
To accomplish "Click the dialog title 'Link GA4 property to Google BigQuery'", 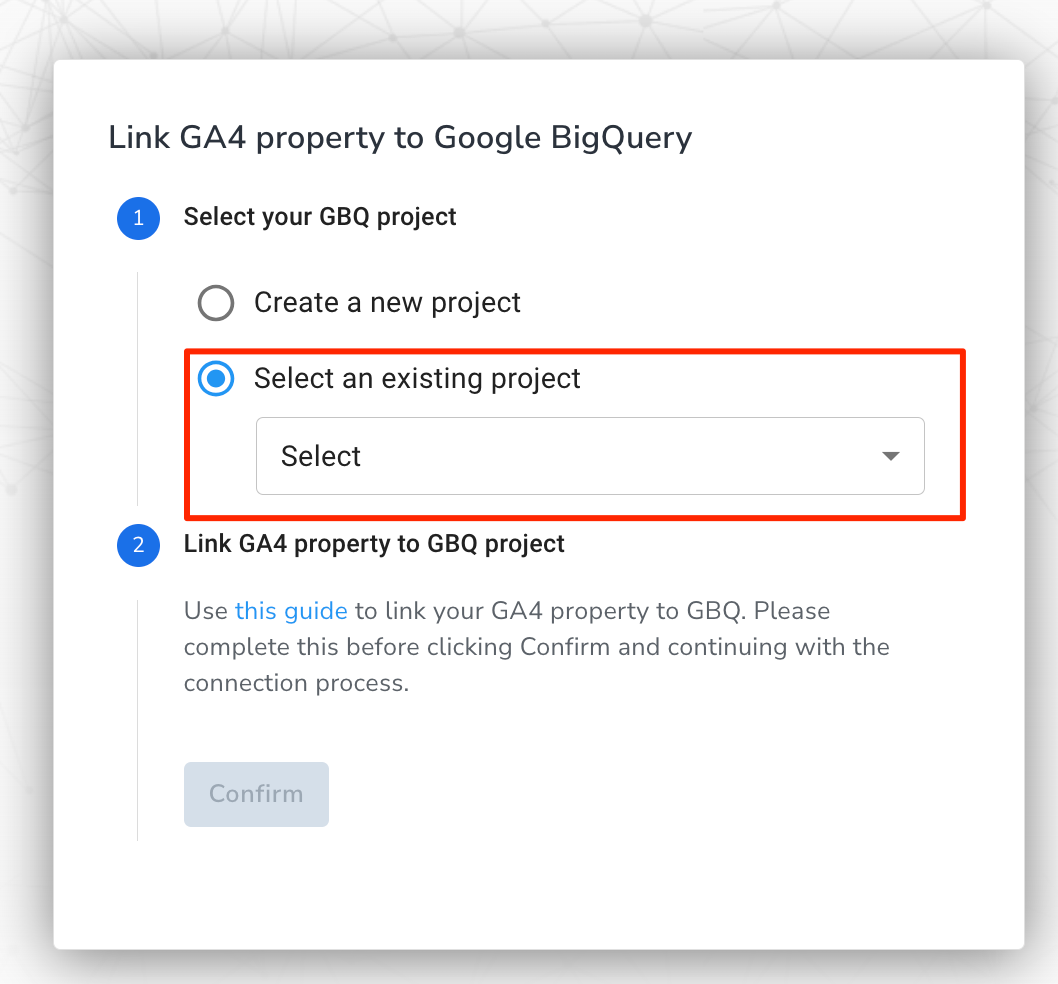I will point(400,137).
